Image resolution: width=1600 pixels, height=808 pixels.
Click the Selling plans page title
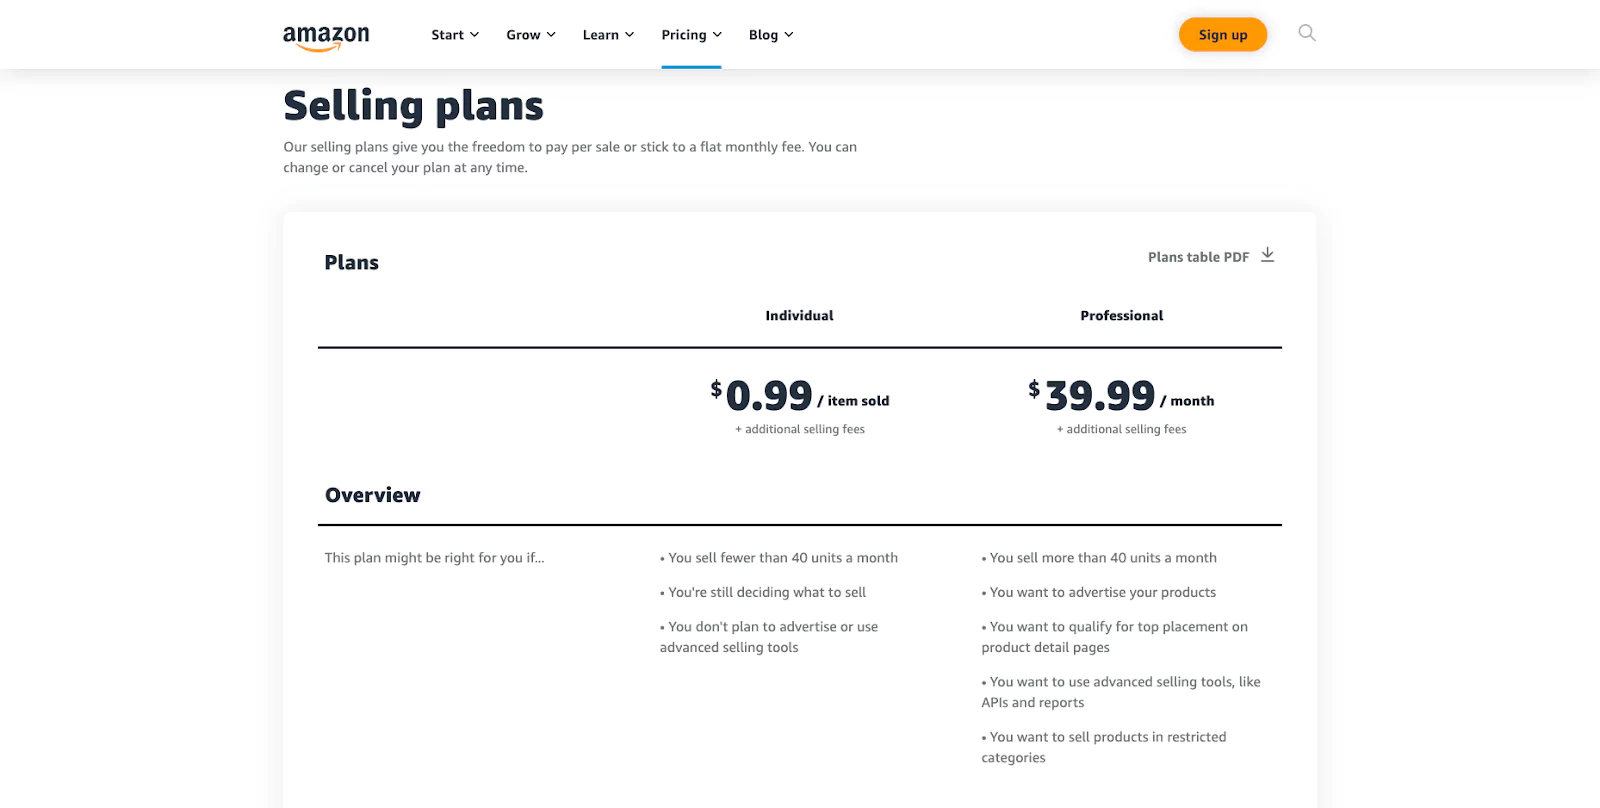414,104
